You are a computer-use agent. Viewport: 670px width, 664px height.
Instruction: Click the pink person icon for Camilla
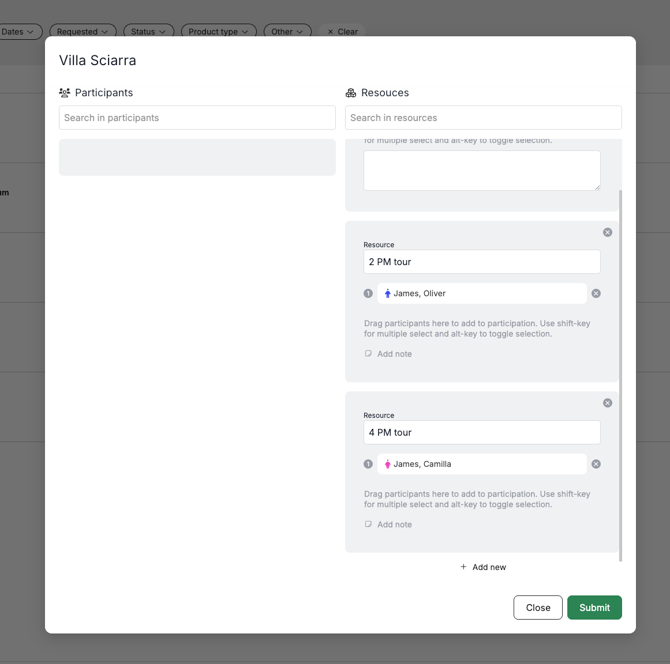388,464
